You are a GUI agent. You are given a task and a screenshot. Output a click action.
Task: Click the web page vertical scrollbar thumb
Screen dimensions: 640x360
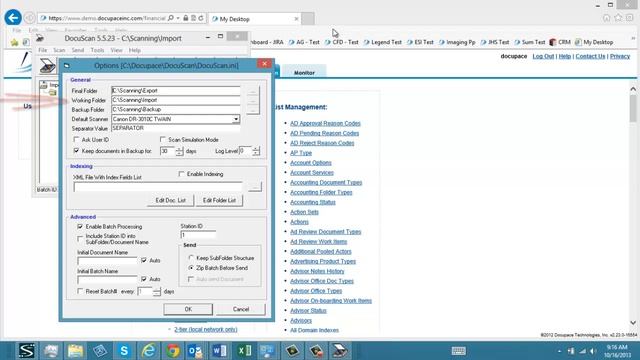[x=633, y=108]
